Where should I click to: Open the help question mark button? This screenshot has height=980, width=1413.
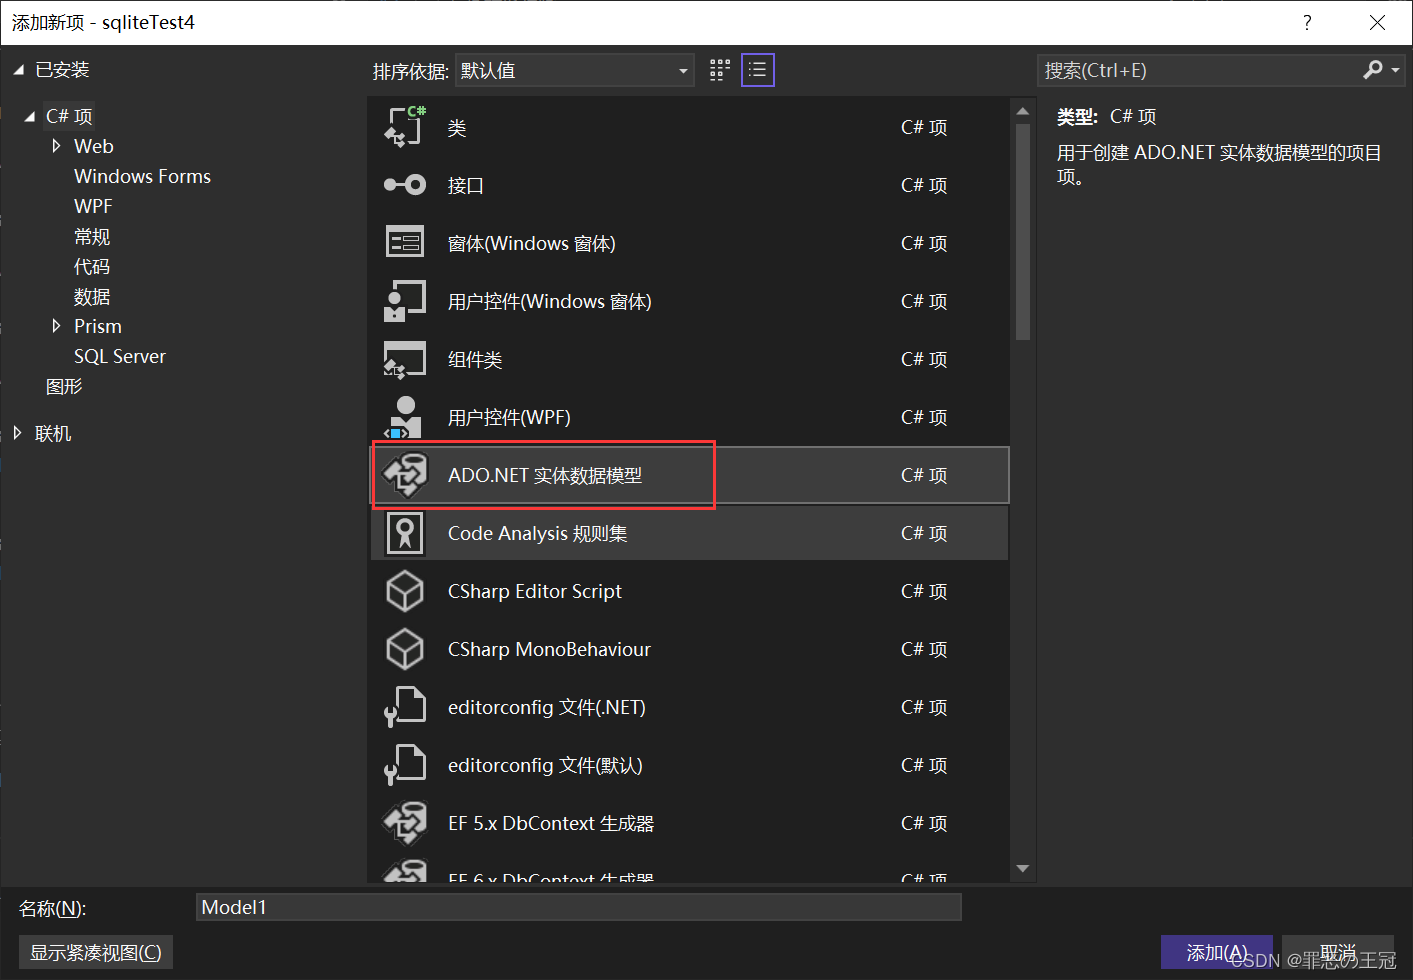1307,22
